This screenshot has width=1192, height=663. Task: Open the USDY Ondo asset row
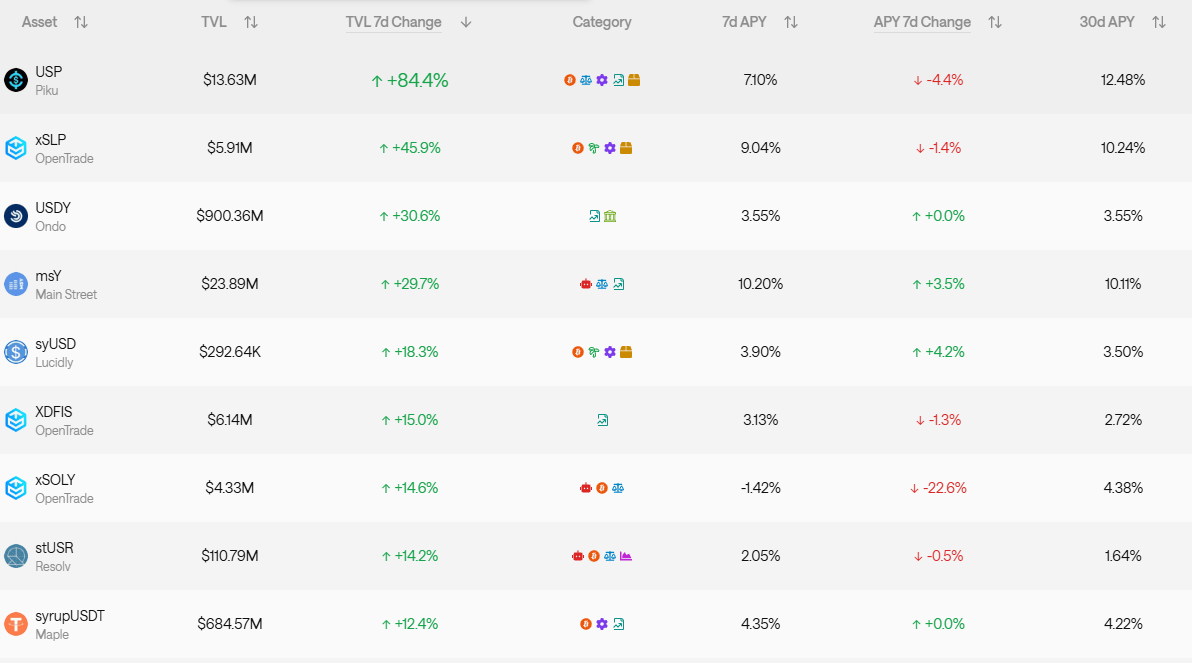click(596, 216)
